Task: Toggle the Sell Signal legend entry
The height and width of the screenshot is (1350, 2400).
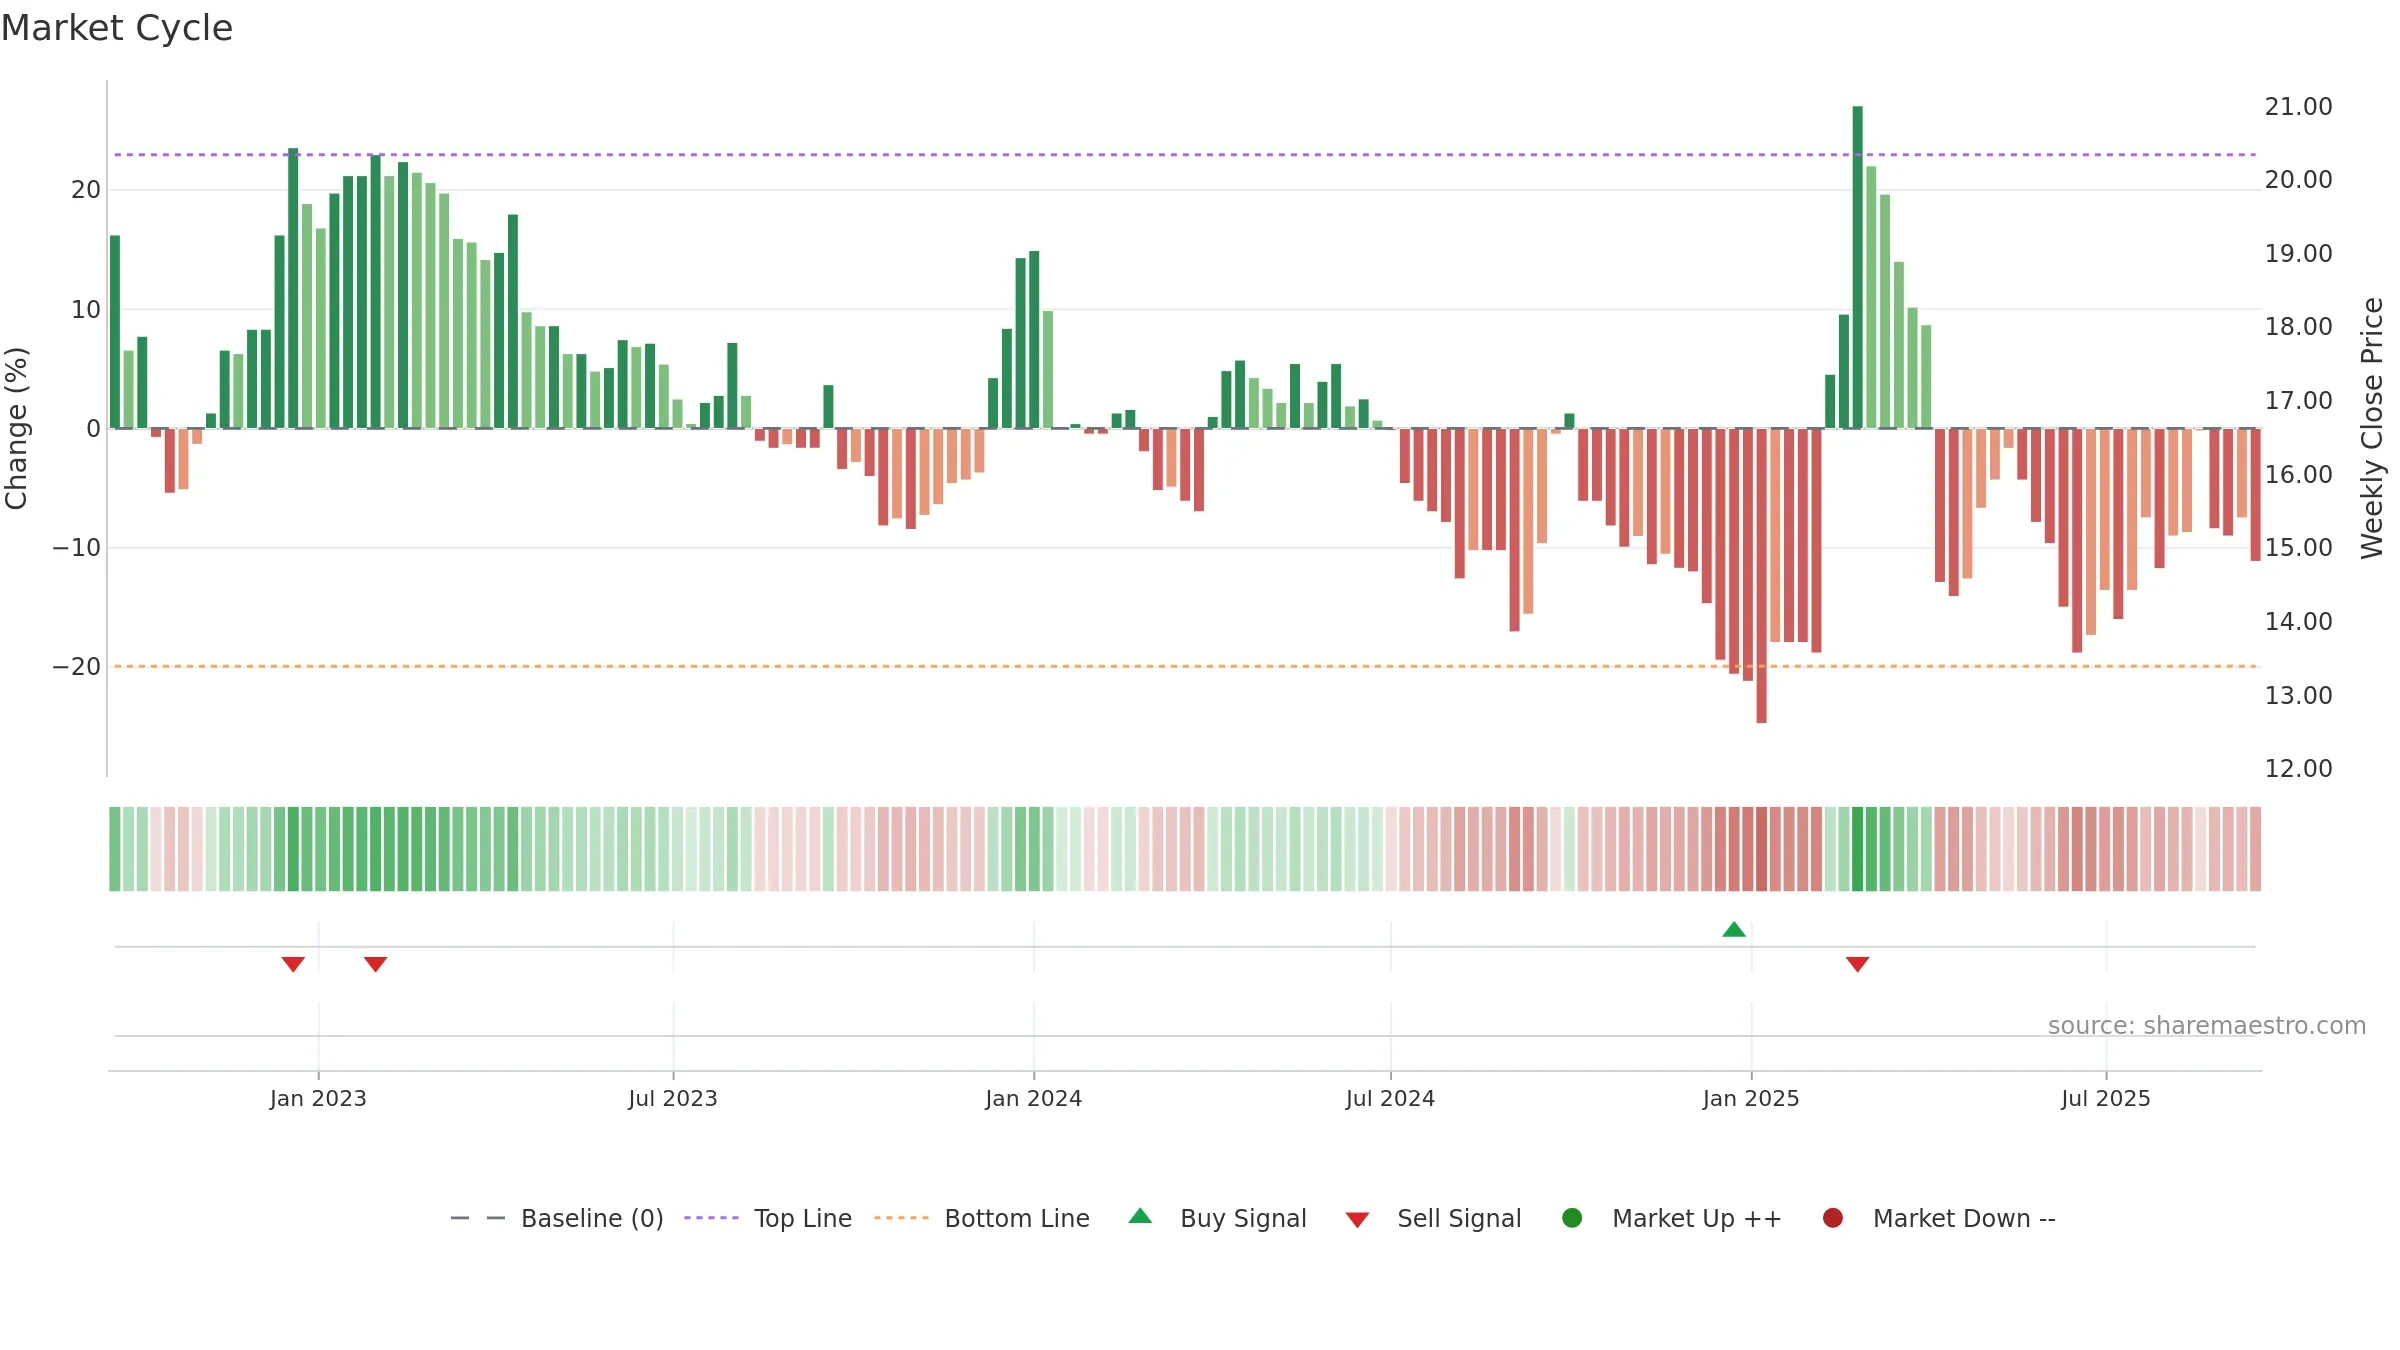Action: (1433, 1218)
